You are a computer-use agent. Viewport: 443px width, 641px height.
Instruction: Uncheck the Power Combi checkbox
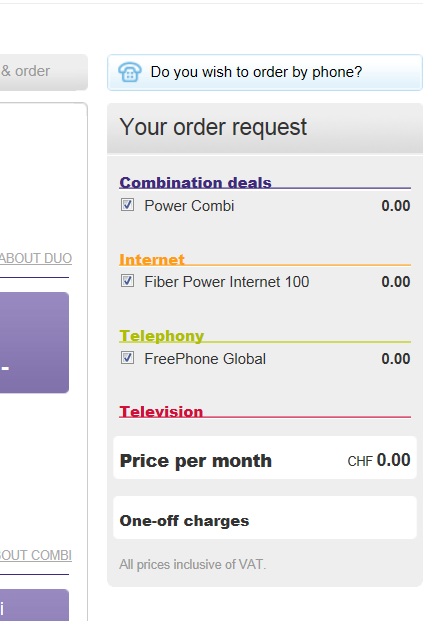128,204
